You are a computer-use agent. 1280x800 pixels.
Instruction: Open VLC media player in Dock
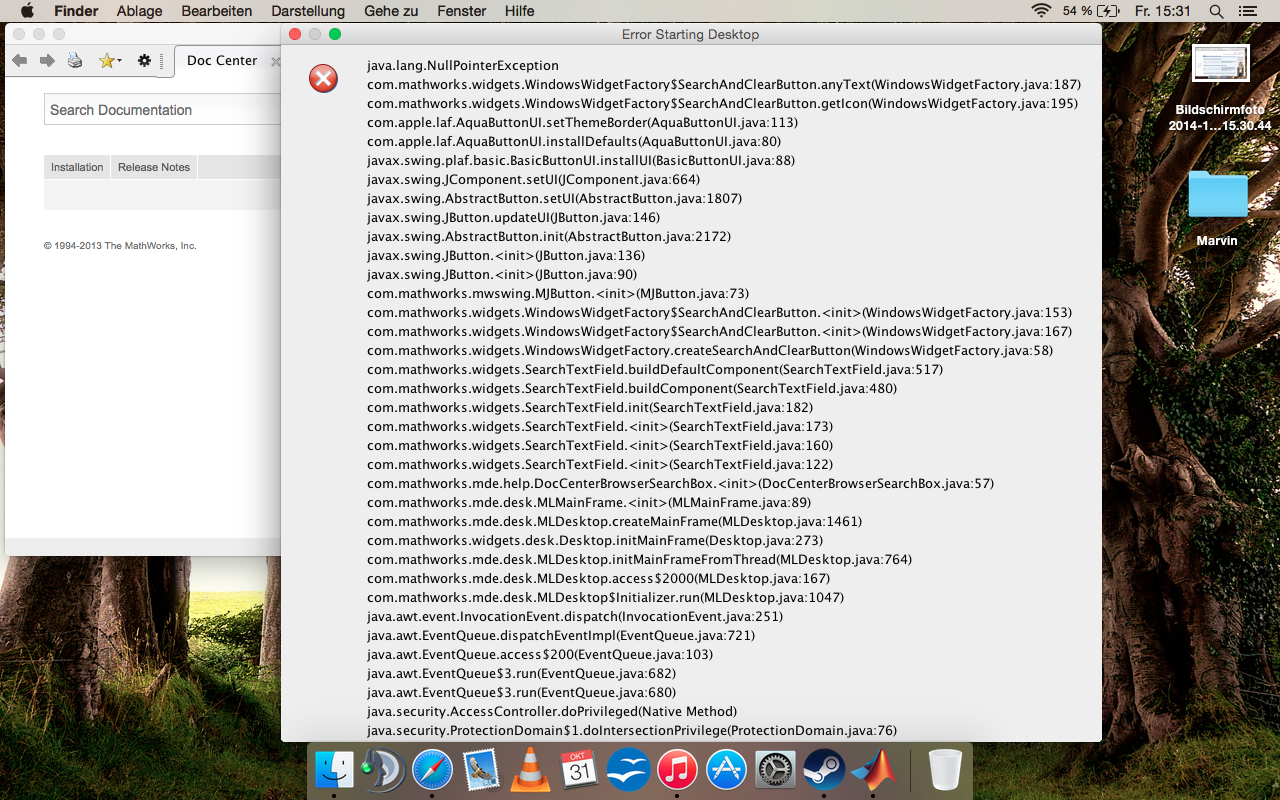(x=530, y=770)
